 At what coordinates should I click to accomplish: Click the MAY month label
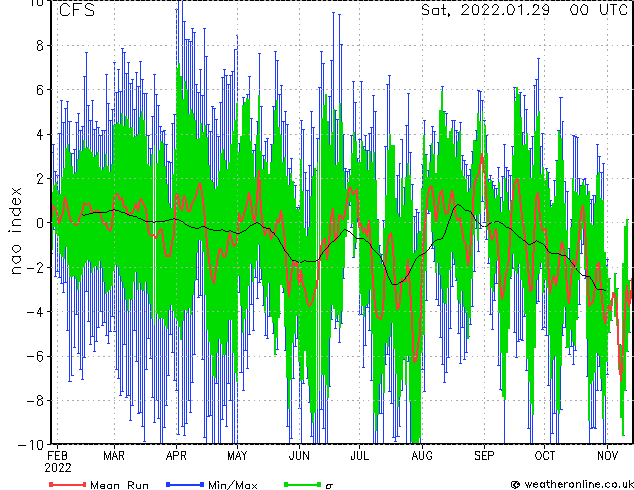coord(237,456)
